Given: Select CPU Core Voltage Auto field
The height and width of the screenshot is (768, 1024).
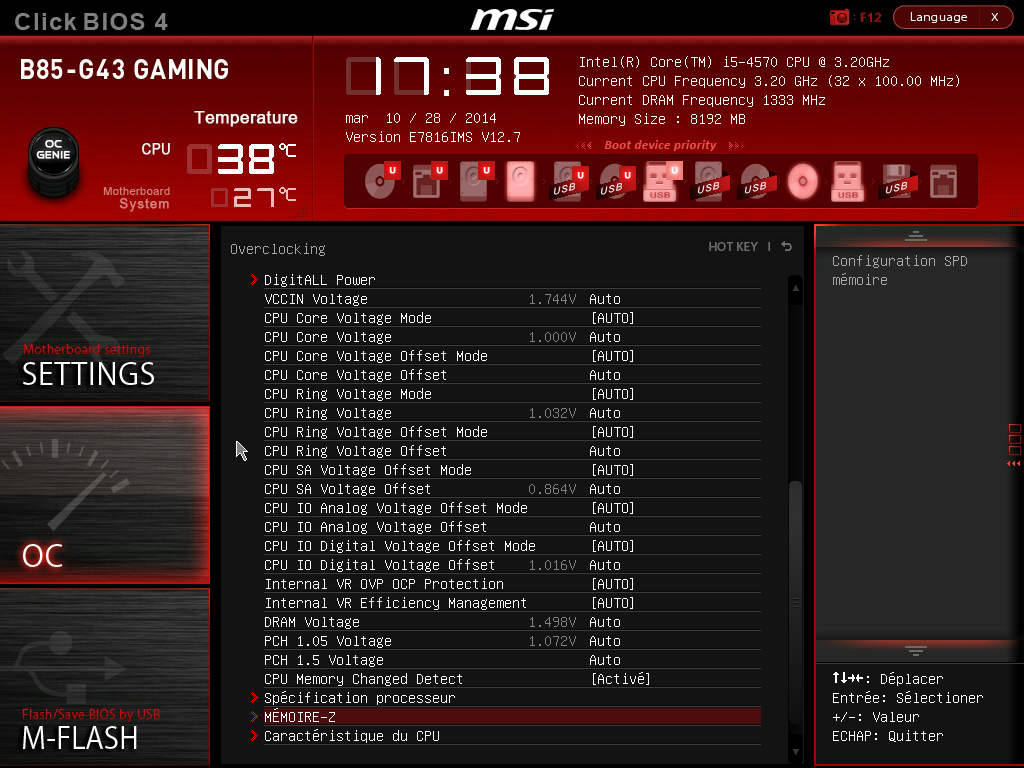Looking at the screenshot, I should [x=605, y=337].
